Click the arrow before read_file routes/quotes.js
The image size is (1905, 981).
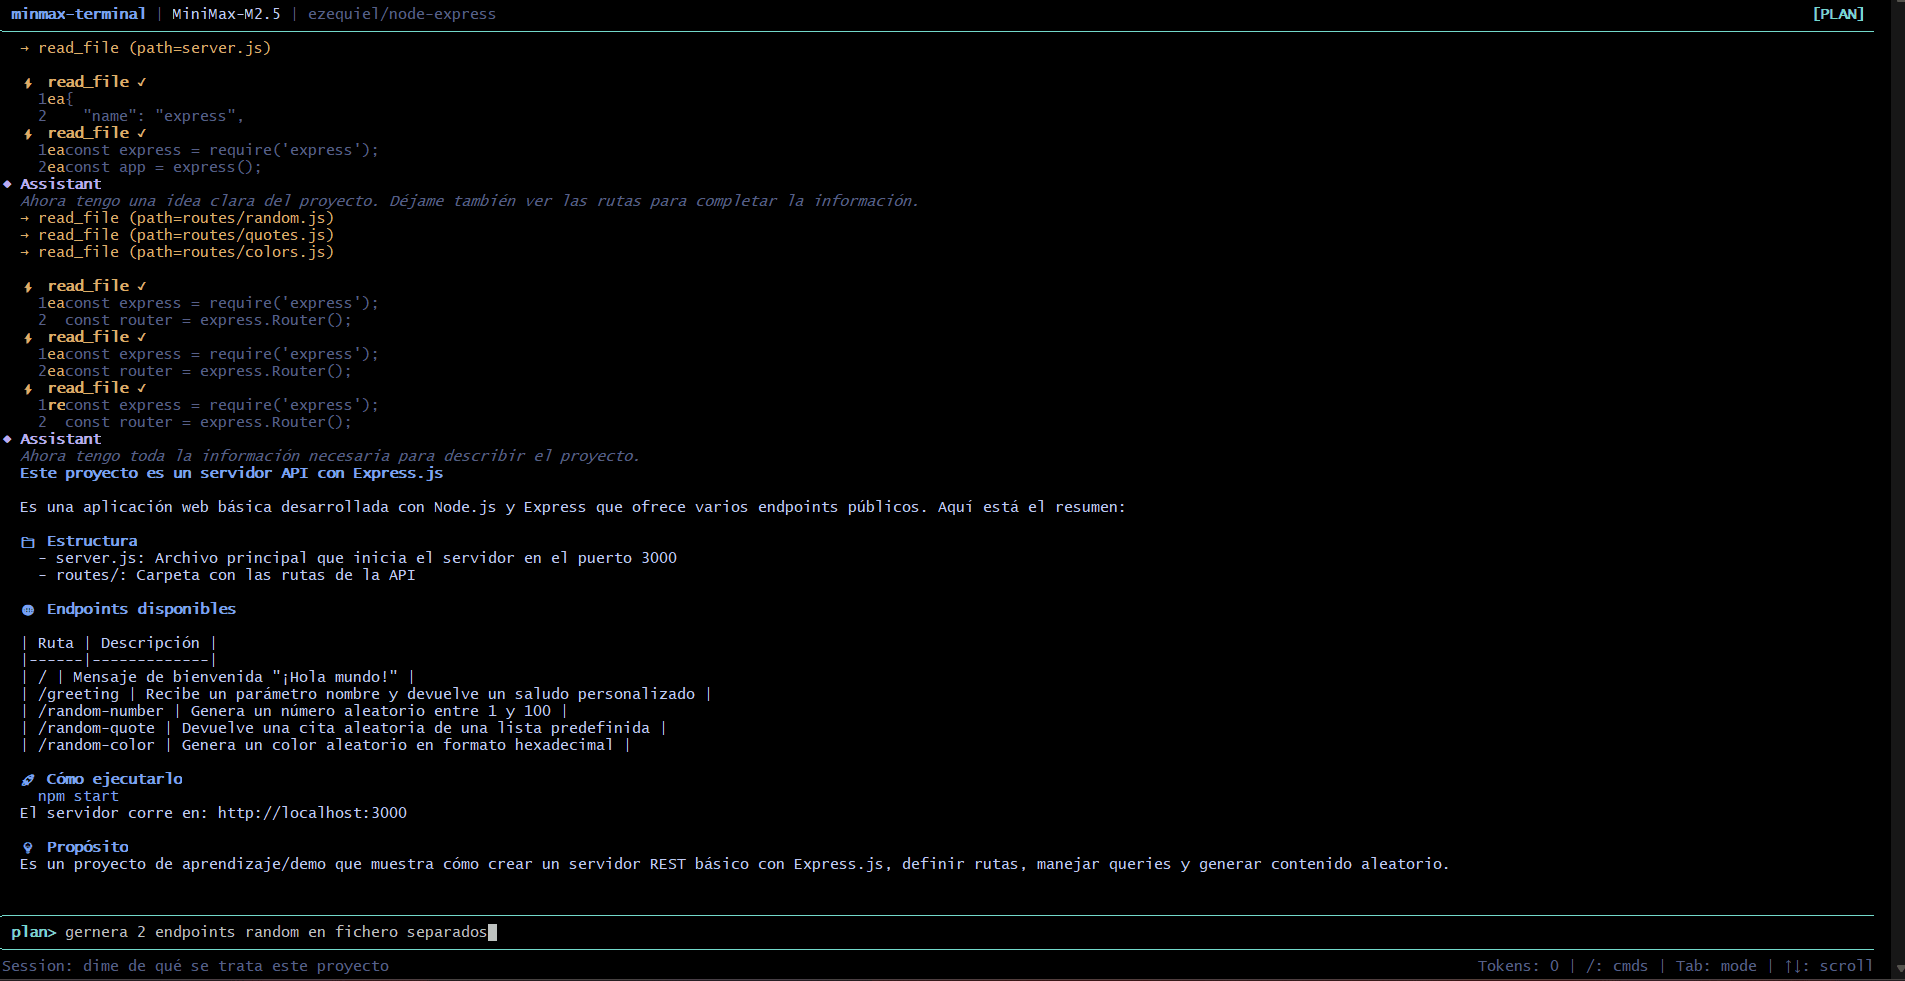point(25,235)
